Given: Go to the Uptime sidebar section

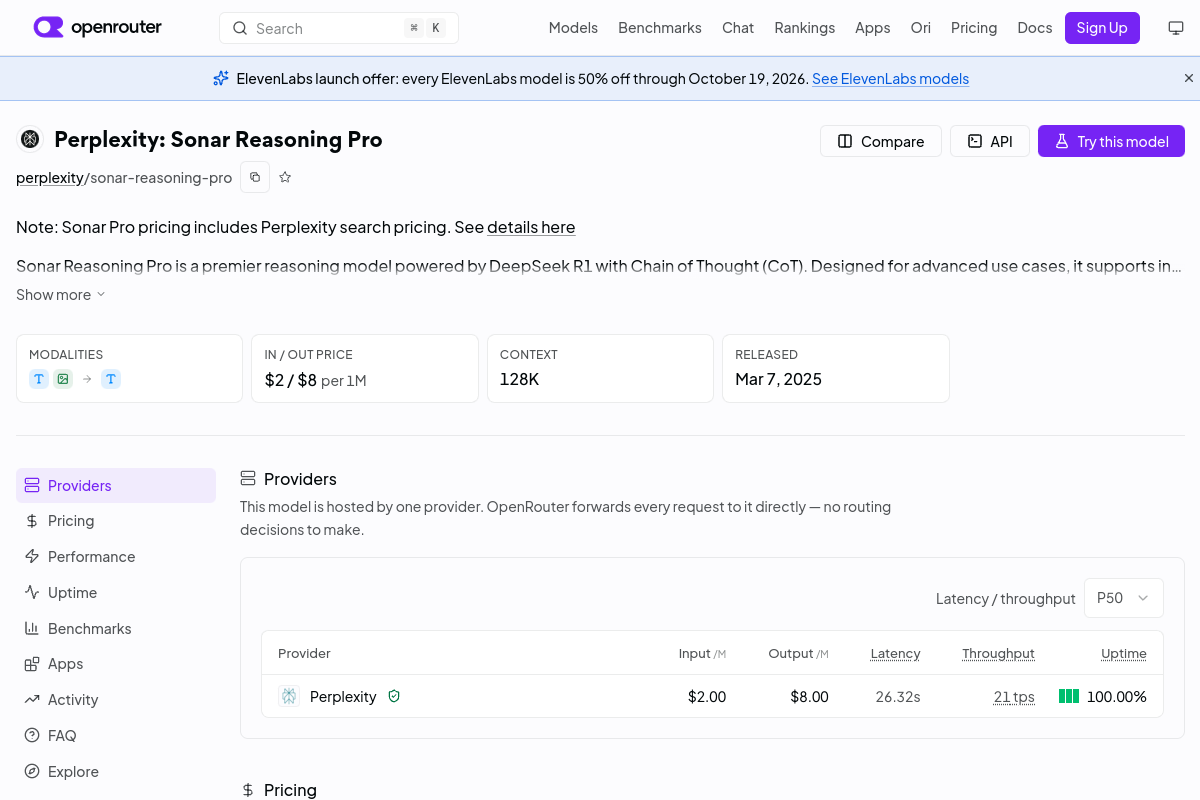Looking at the screenshot, I should [116, 593].
